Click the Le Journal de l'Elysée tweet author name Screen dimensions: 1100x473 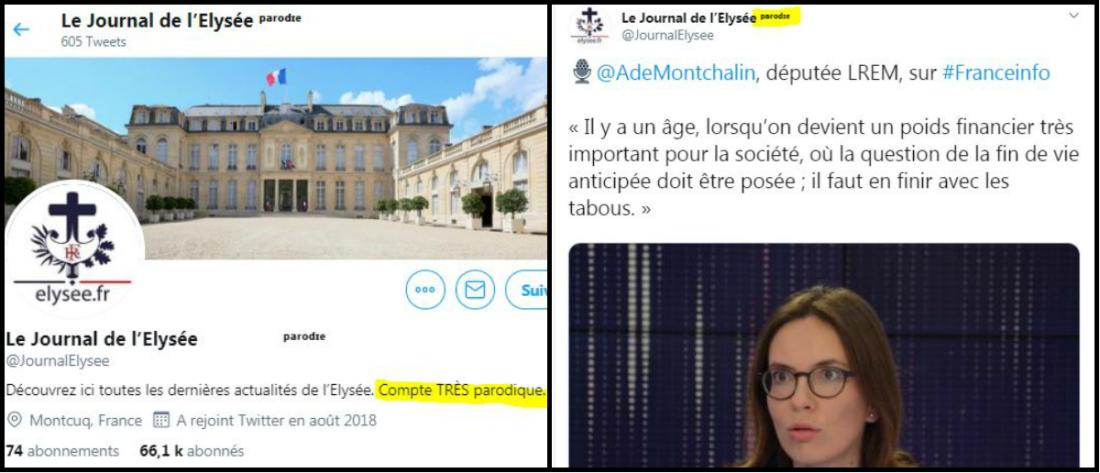pos(685,18)
